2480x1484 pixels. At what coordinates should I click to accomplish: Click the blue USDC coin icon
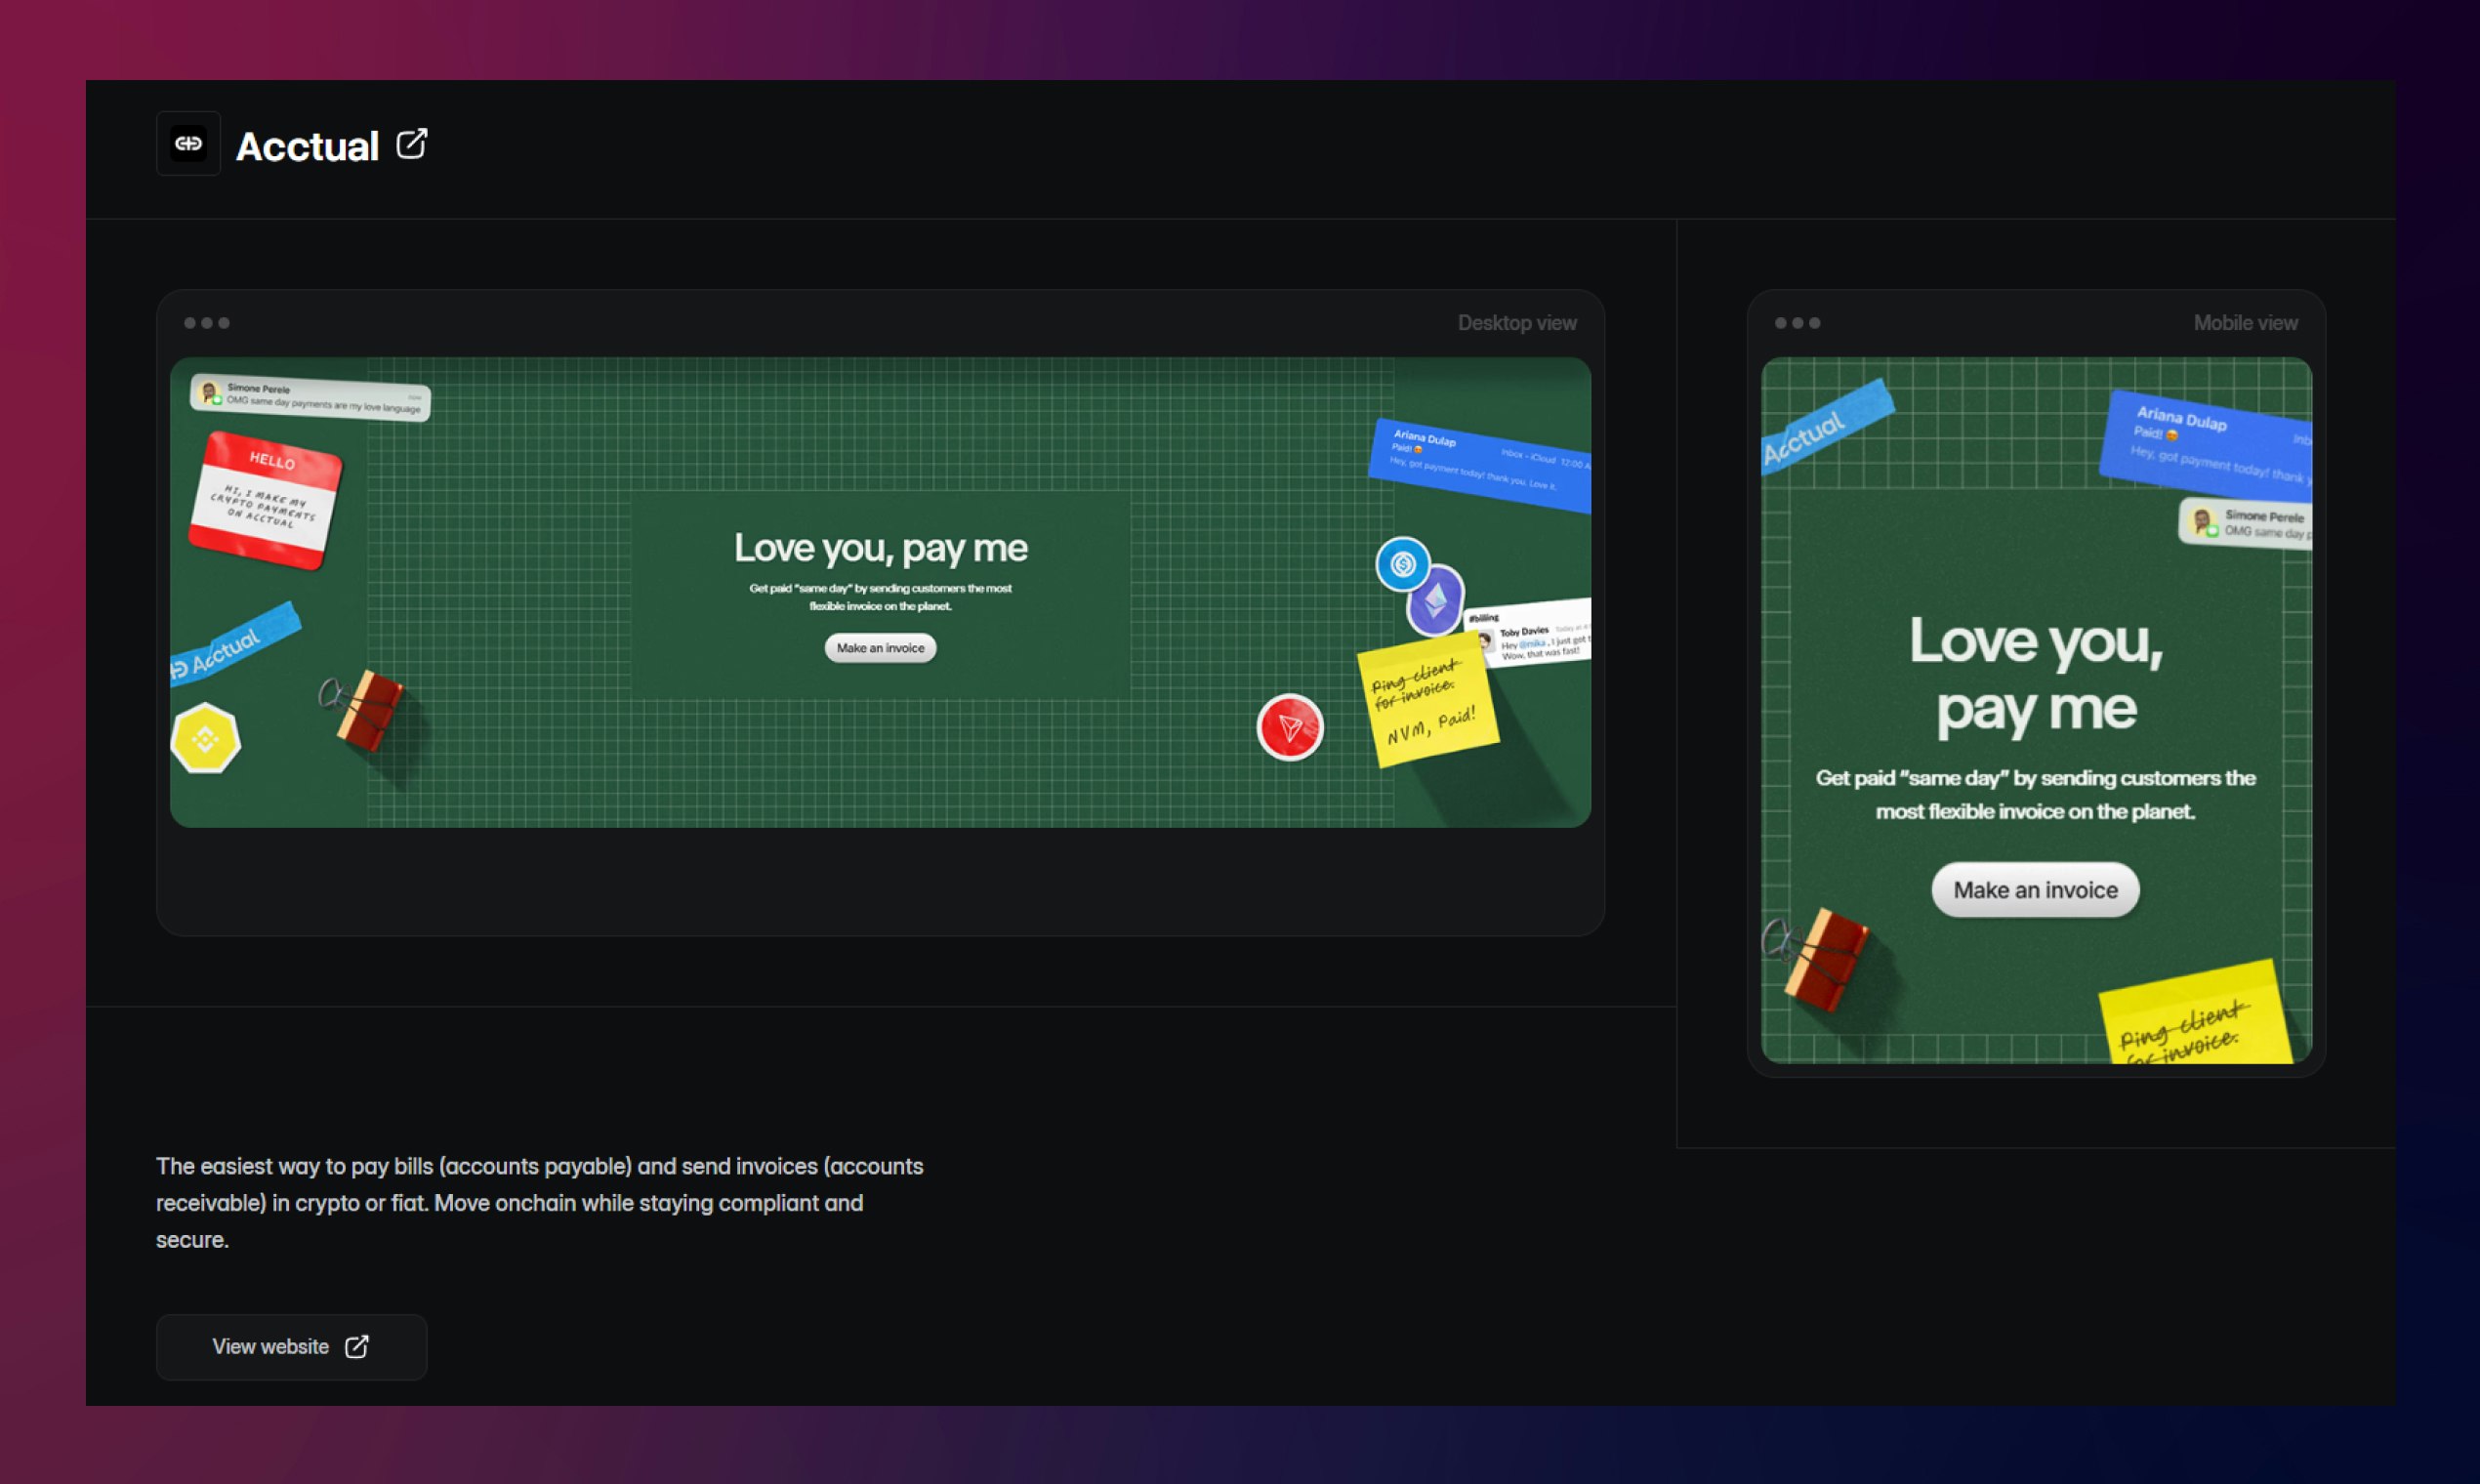pyautogui.click(x=1402, y=564)
